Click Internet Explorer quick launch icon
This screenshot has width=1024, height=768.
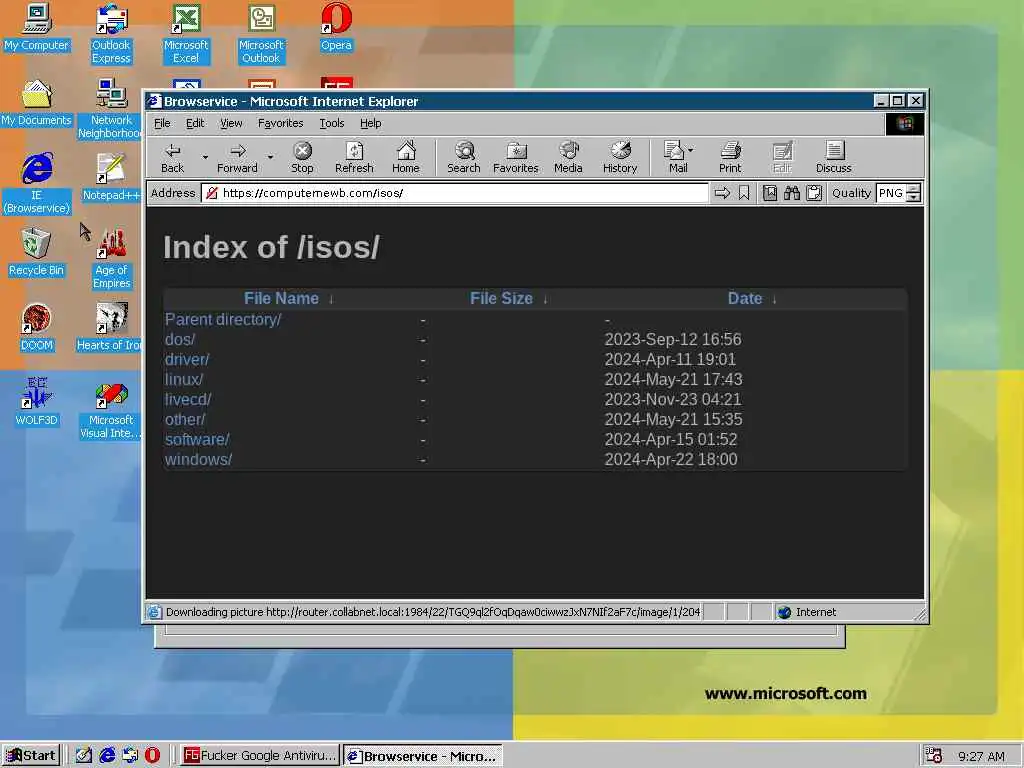(x=107, y=756)
